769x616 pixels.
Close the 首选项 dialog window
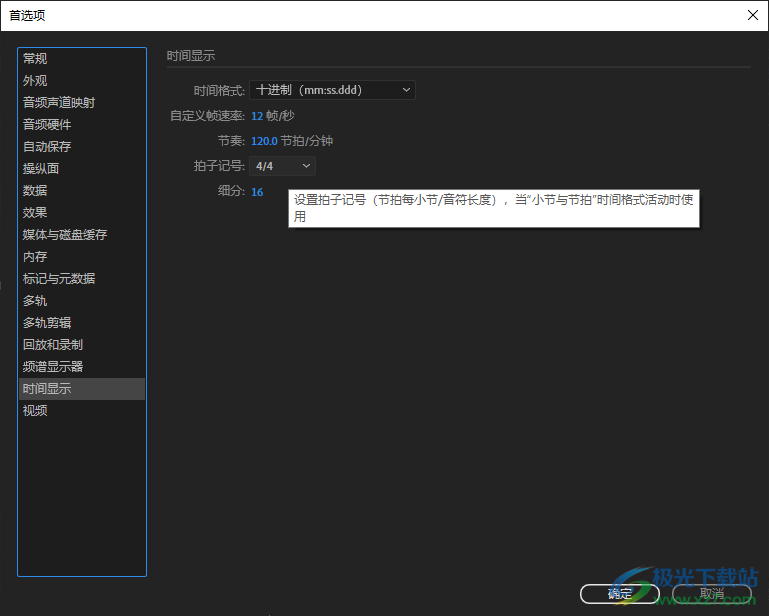[x=752, y=15]
